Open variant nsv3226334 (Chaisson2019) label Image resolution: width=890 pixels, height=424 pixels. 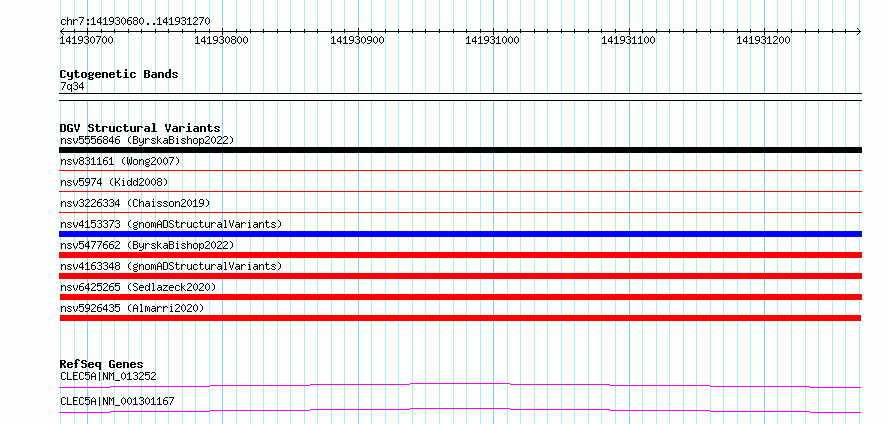tap(135, 203)
